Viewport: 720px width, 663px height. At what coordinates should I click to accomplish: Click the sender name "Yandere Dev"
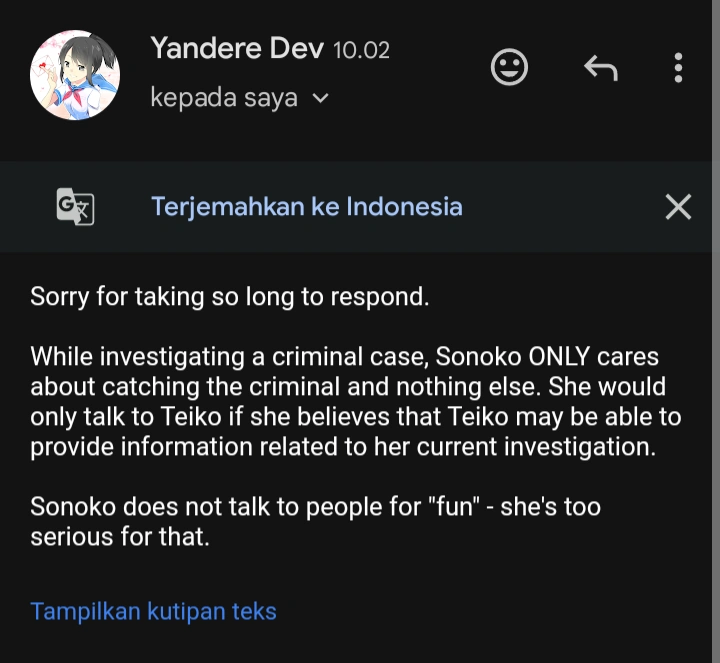point(236,47)
